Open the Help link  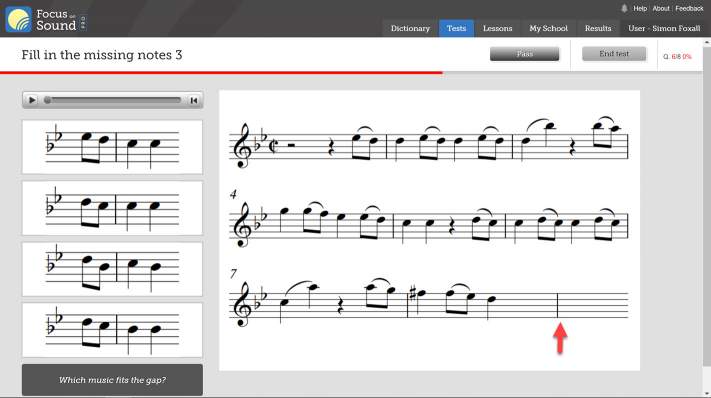[x=640, y=8]
